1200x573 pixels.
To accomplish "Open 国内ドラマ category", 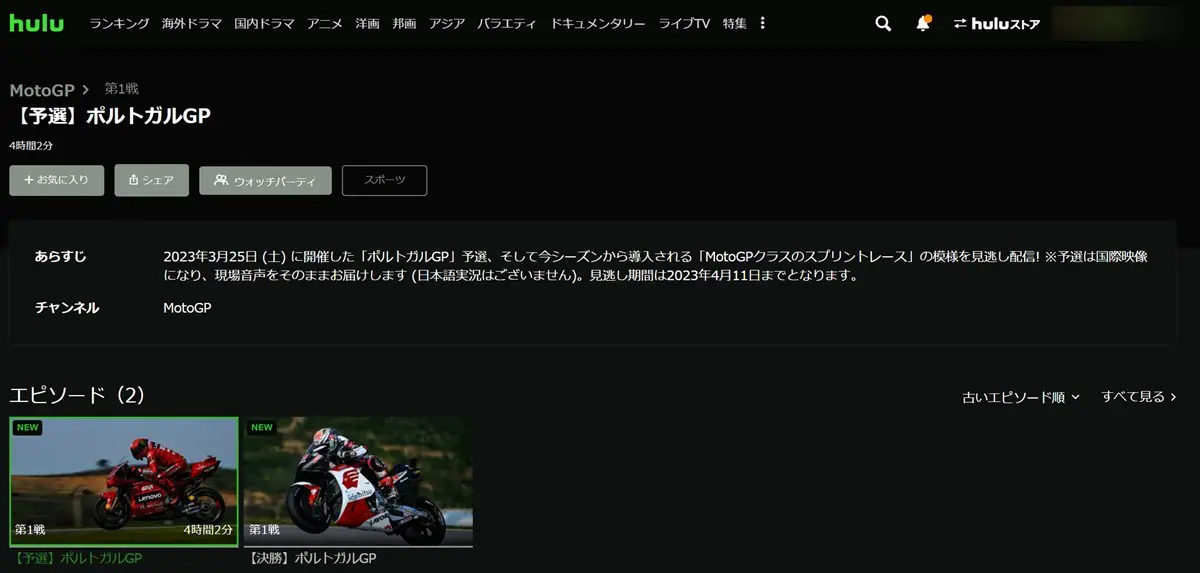I will point(264,23).
